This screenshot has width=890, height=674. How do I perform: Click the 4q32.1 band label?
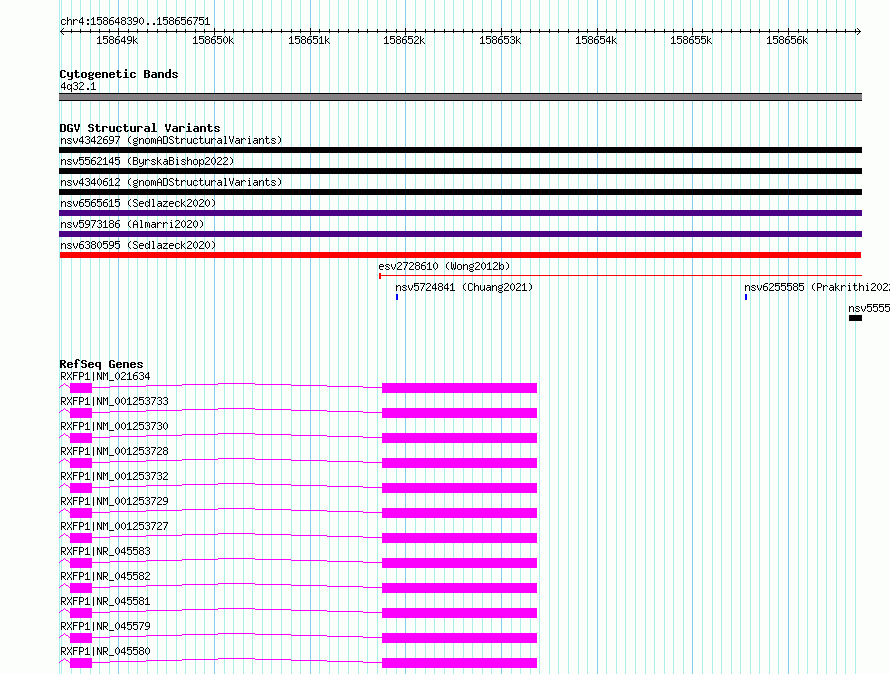78,86
